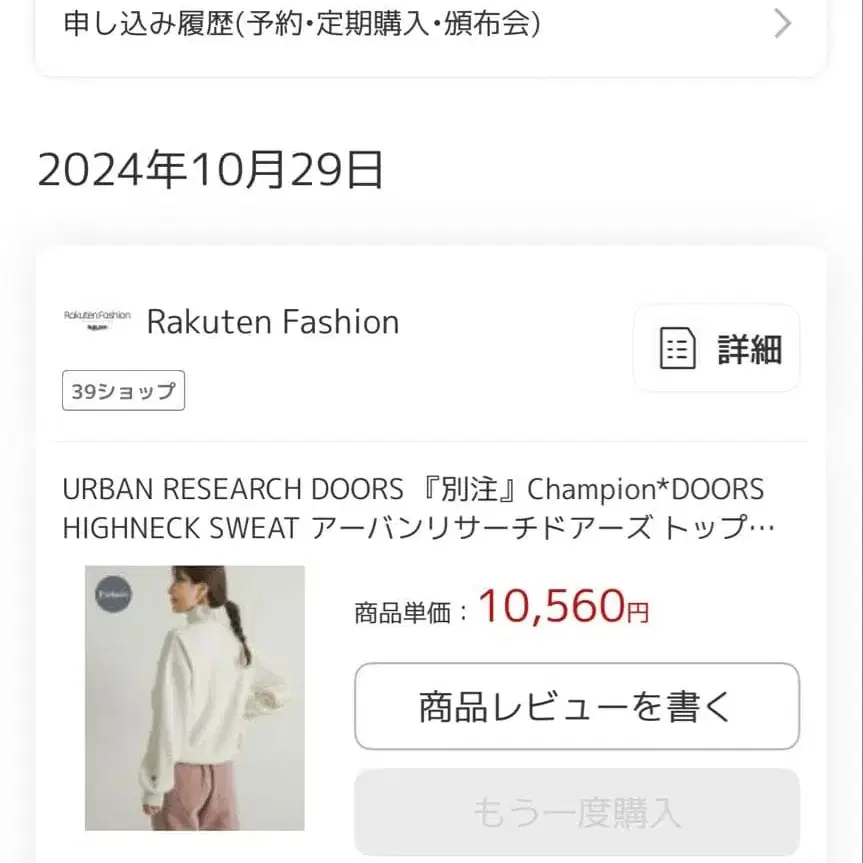The width and height of the screenshot is (863, 863).
Task: Click the Rakuten Fashion shop logo
Action: [97, 321]
